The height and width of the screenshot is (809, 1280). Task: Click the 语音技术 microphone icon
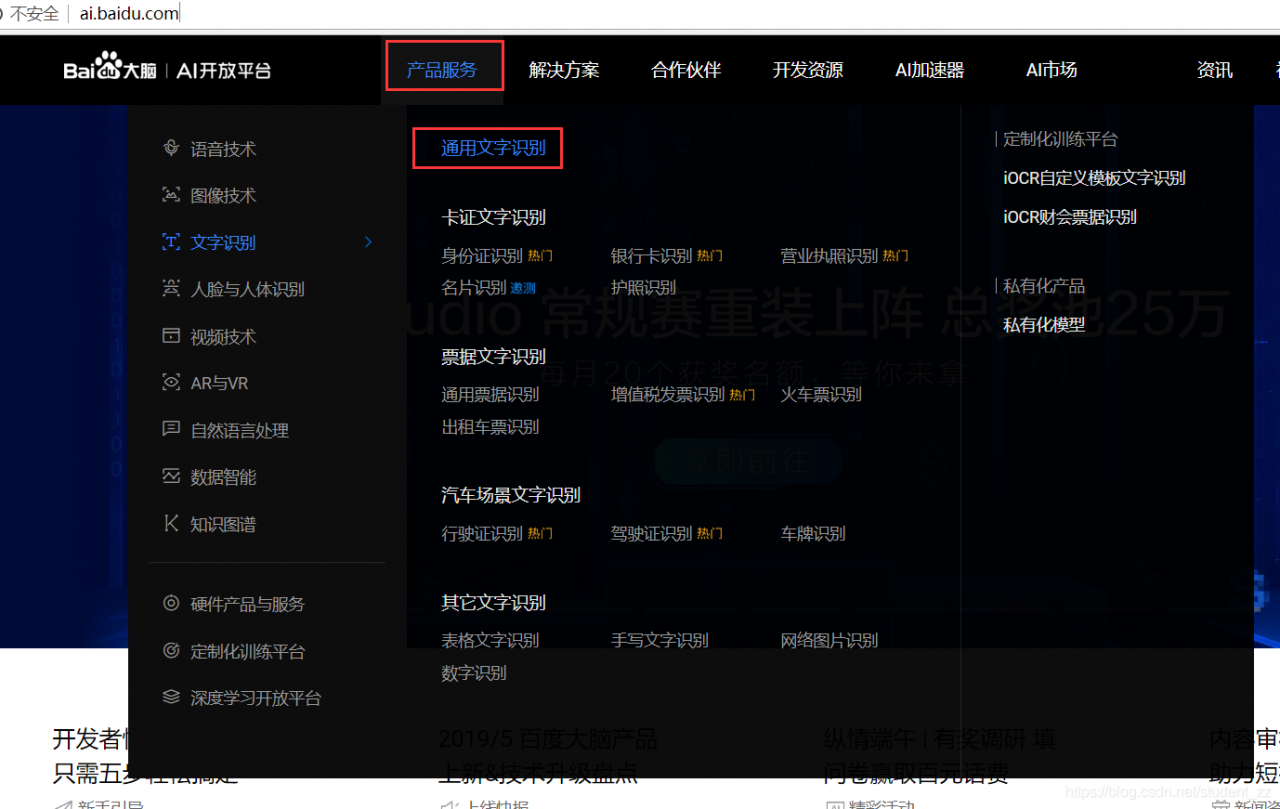(171, 148)
